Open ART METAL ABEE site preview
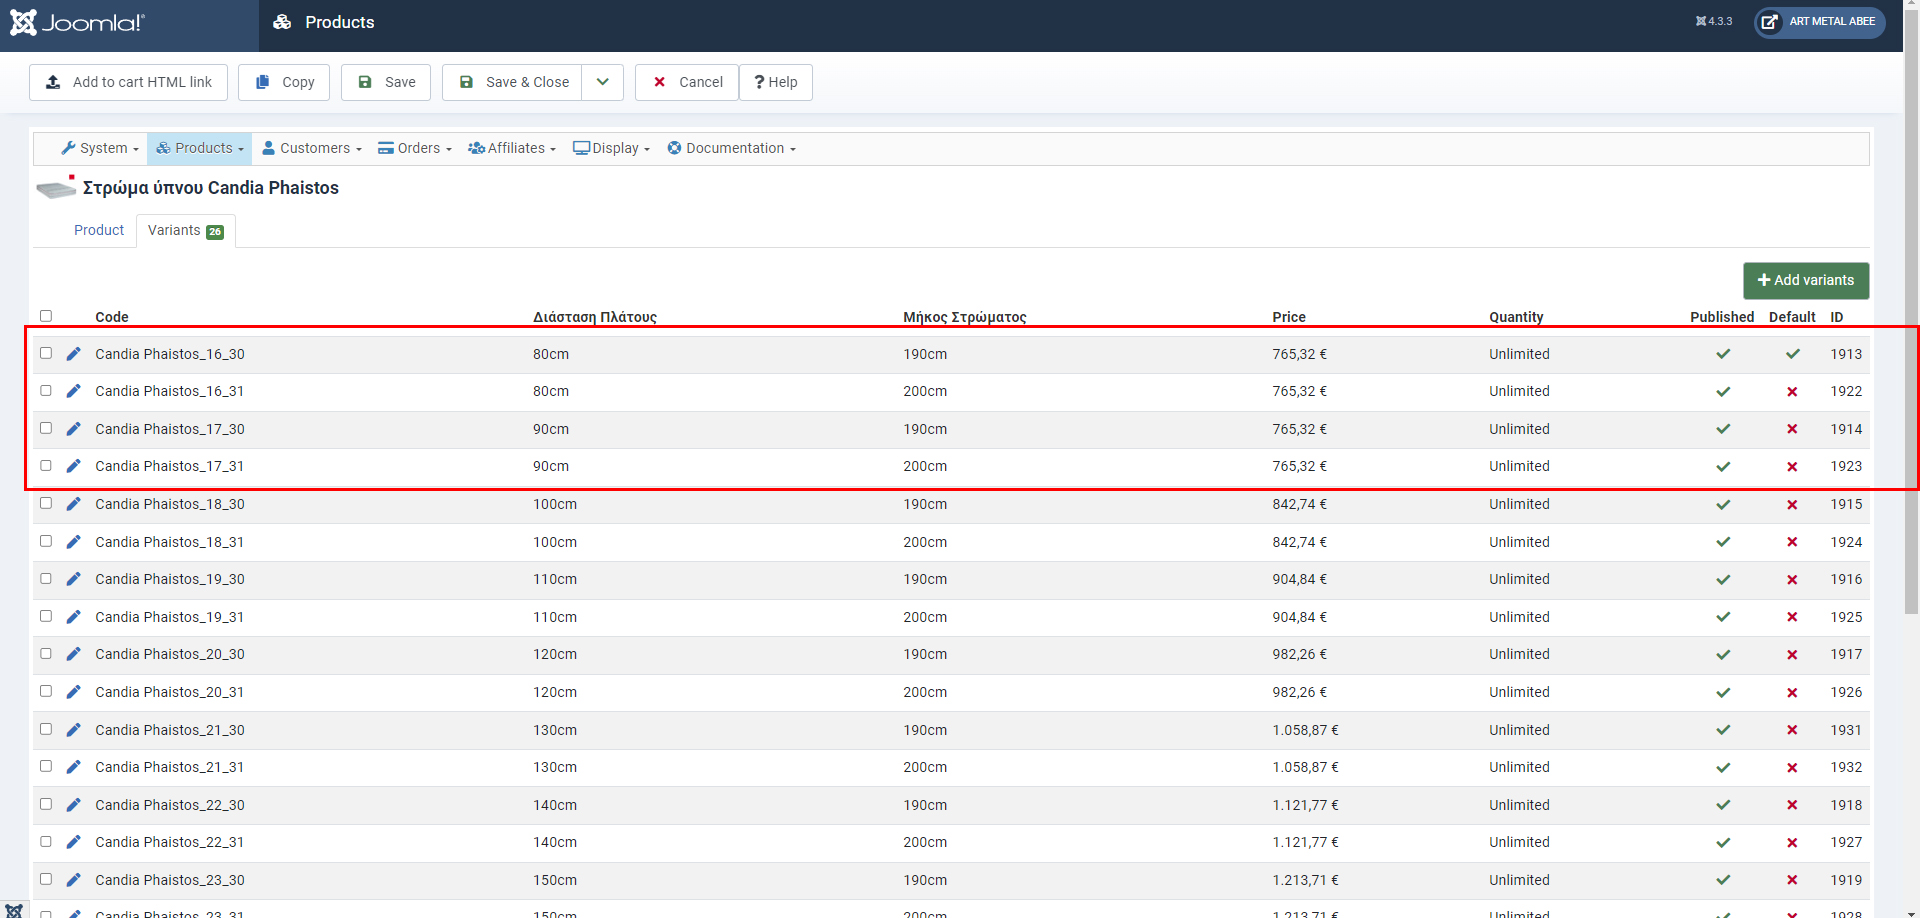This screenshot has width=1920, height=918. (x=1819, y=22)
